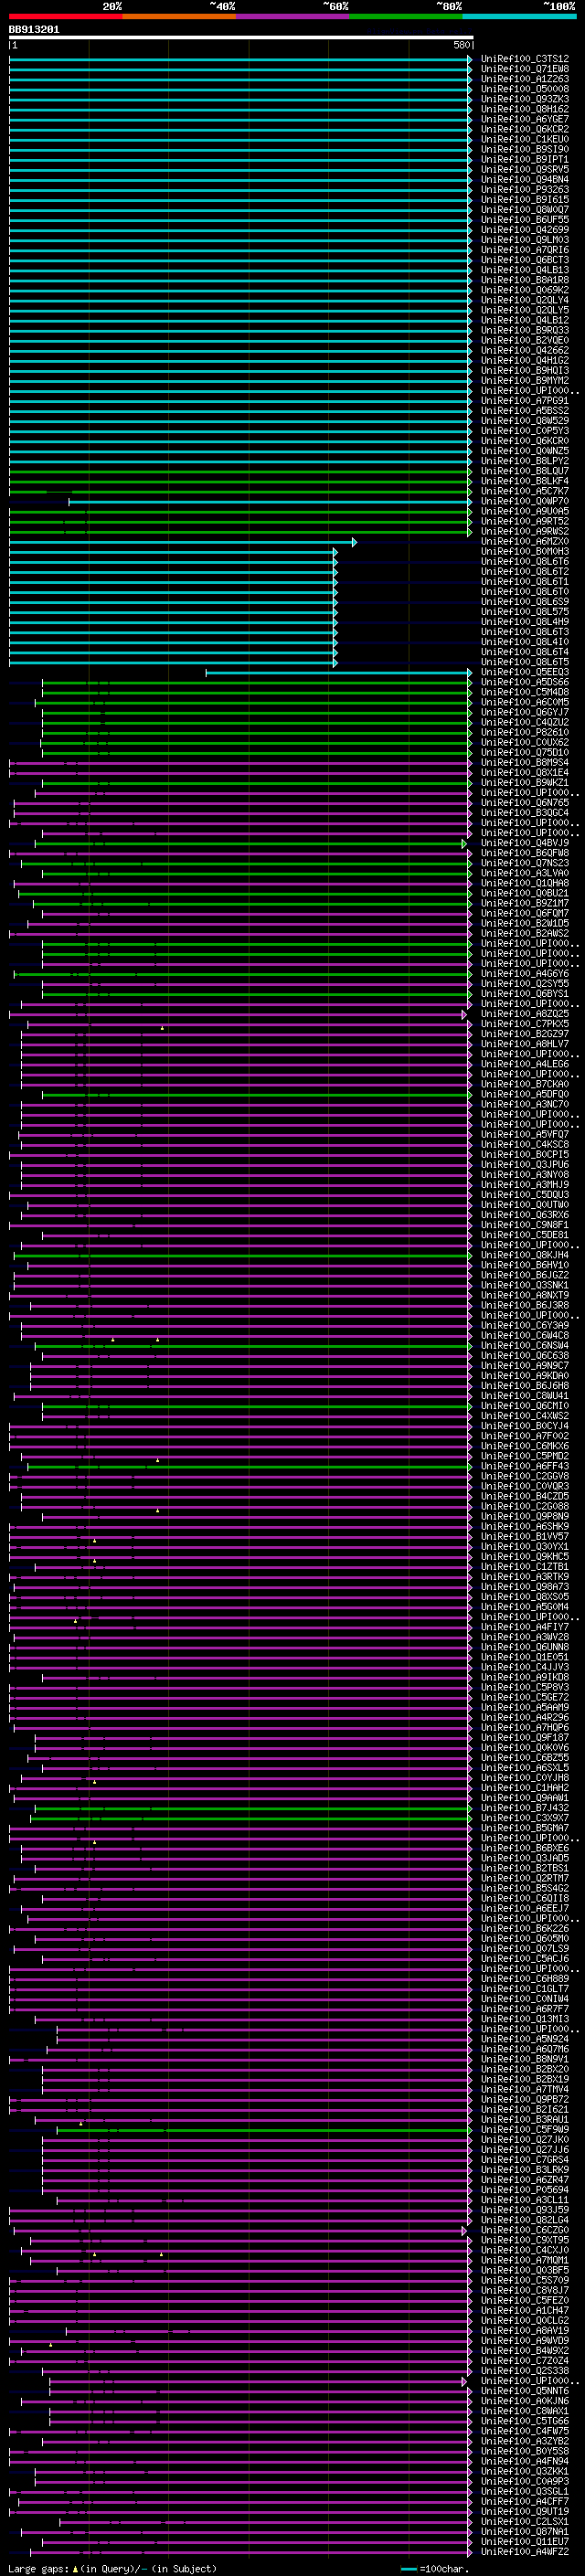585x2576 pixels.
Task: Open hit UniRef100_Q71EW8
Action: coord(525,69)
